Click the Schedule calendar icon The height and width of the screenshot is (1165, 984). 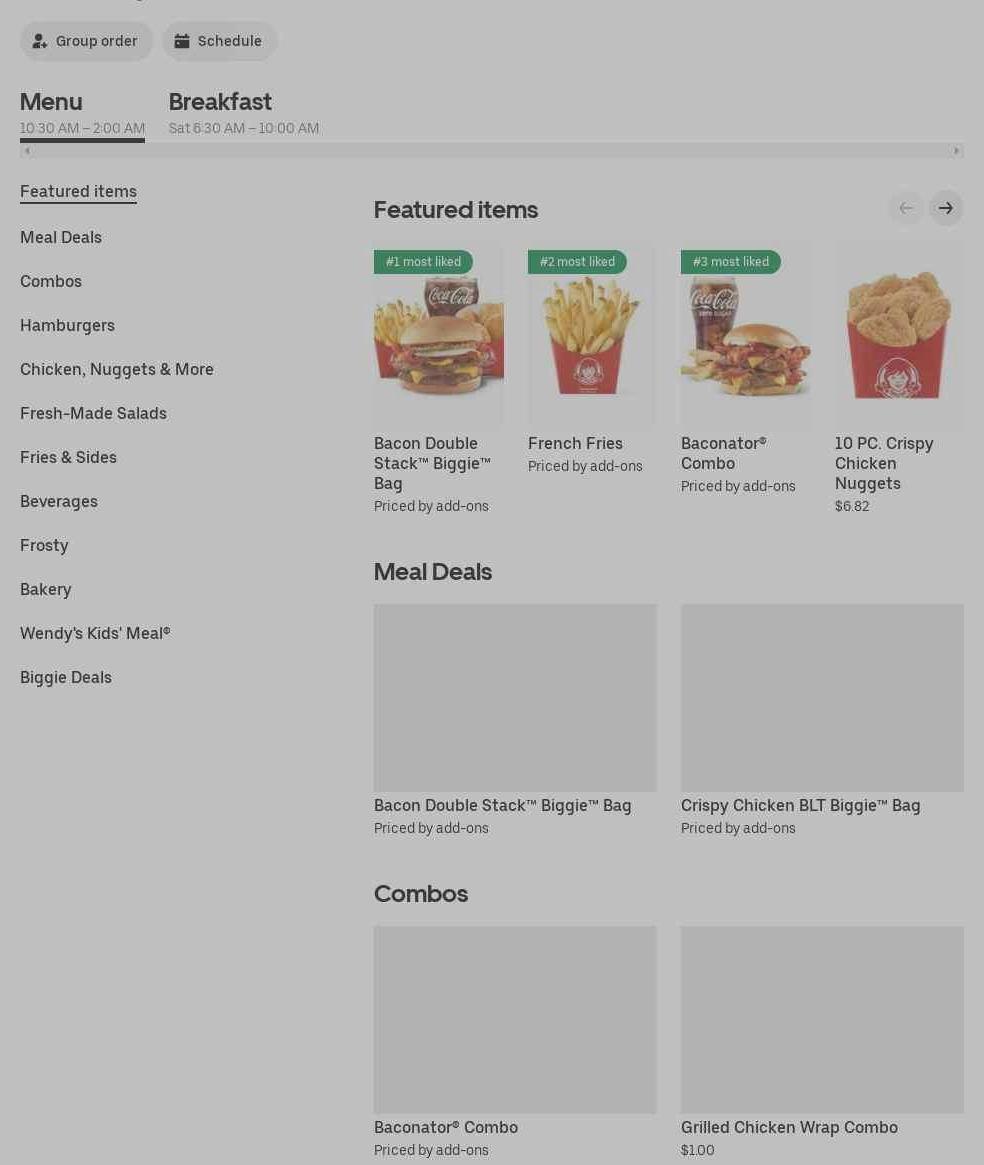click(181, 41)
